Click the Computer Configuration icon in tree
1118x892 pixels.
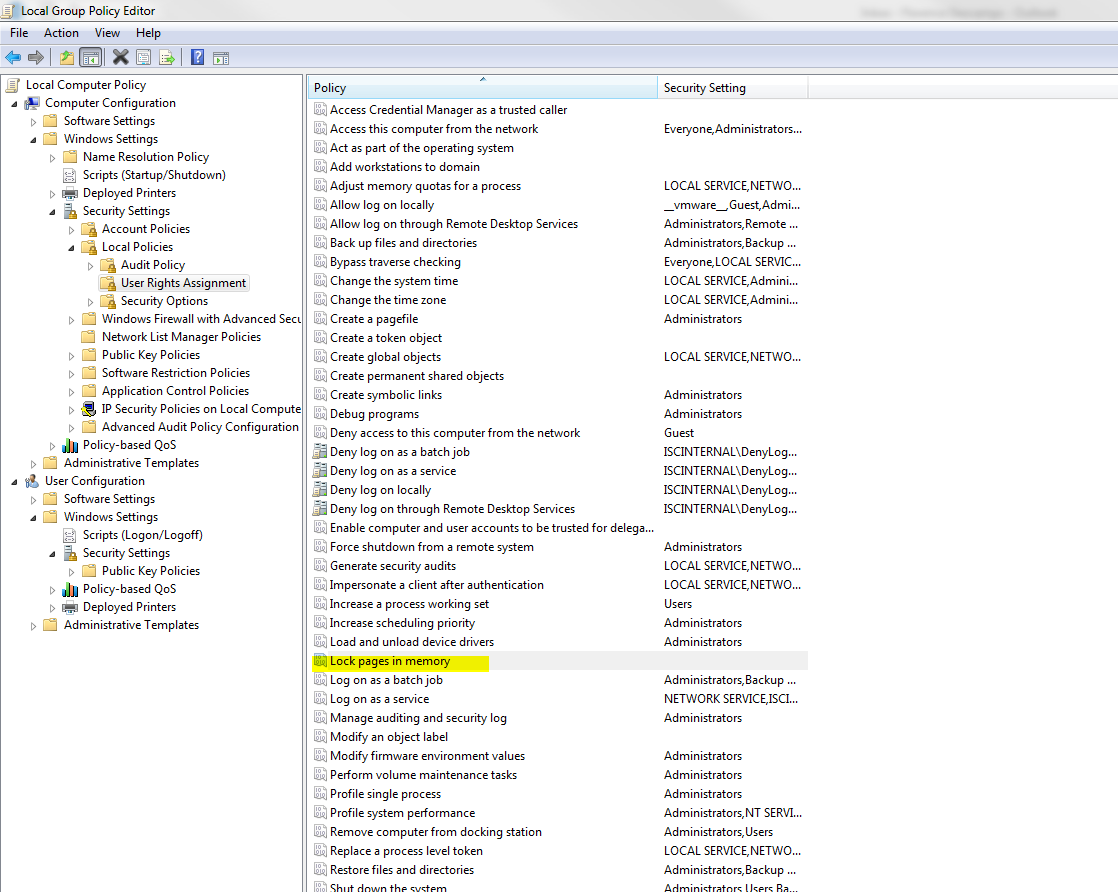[x=31, y=103]
